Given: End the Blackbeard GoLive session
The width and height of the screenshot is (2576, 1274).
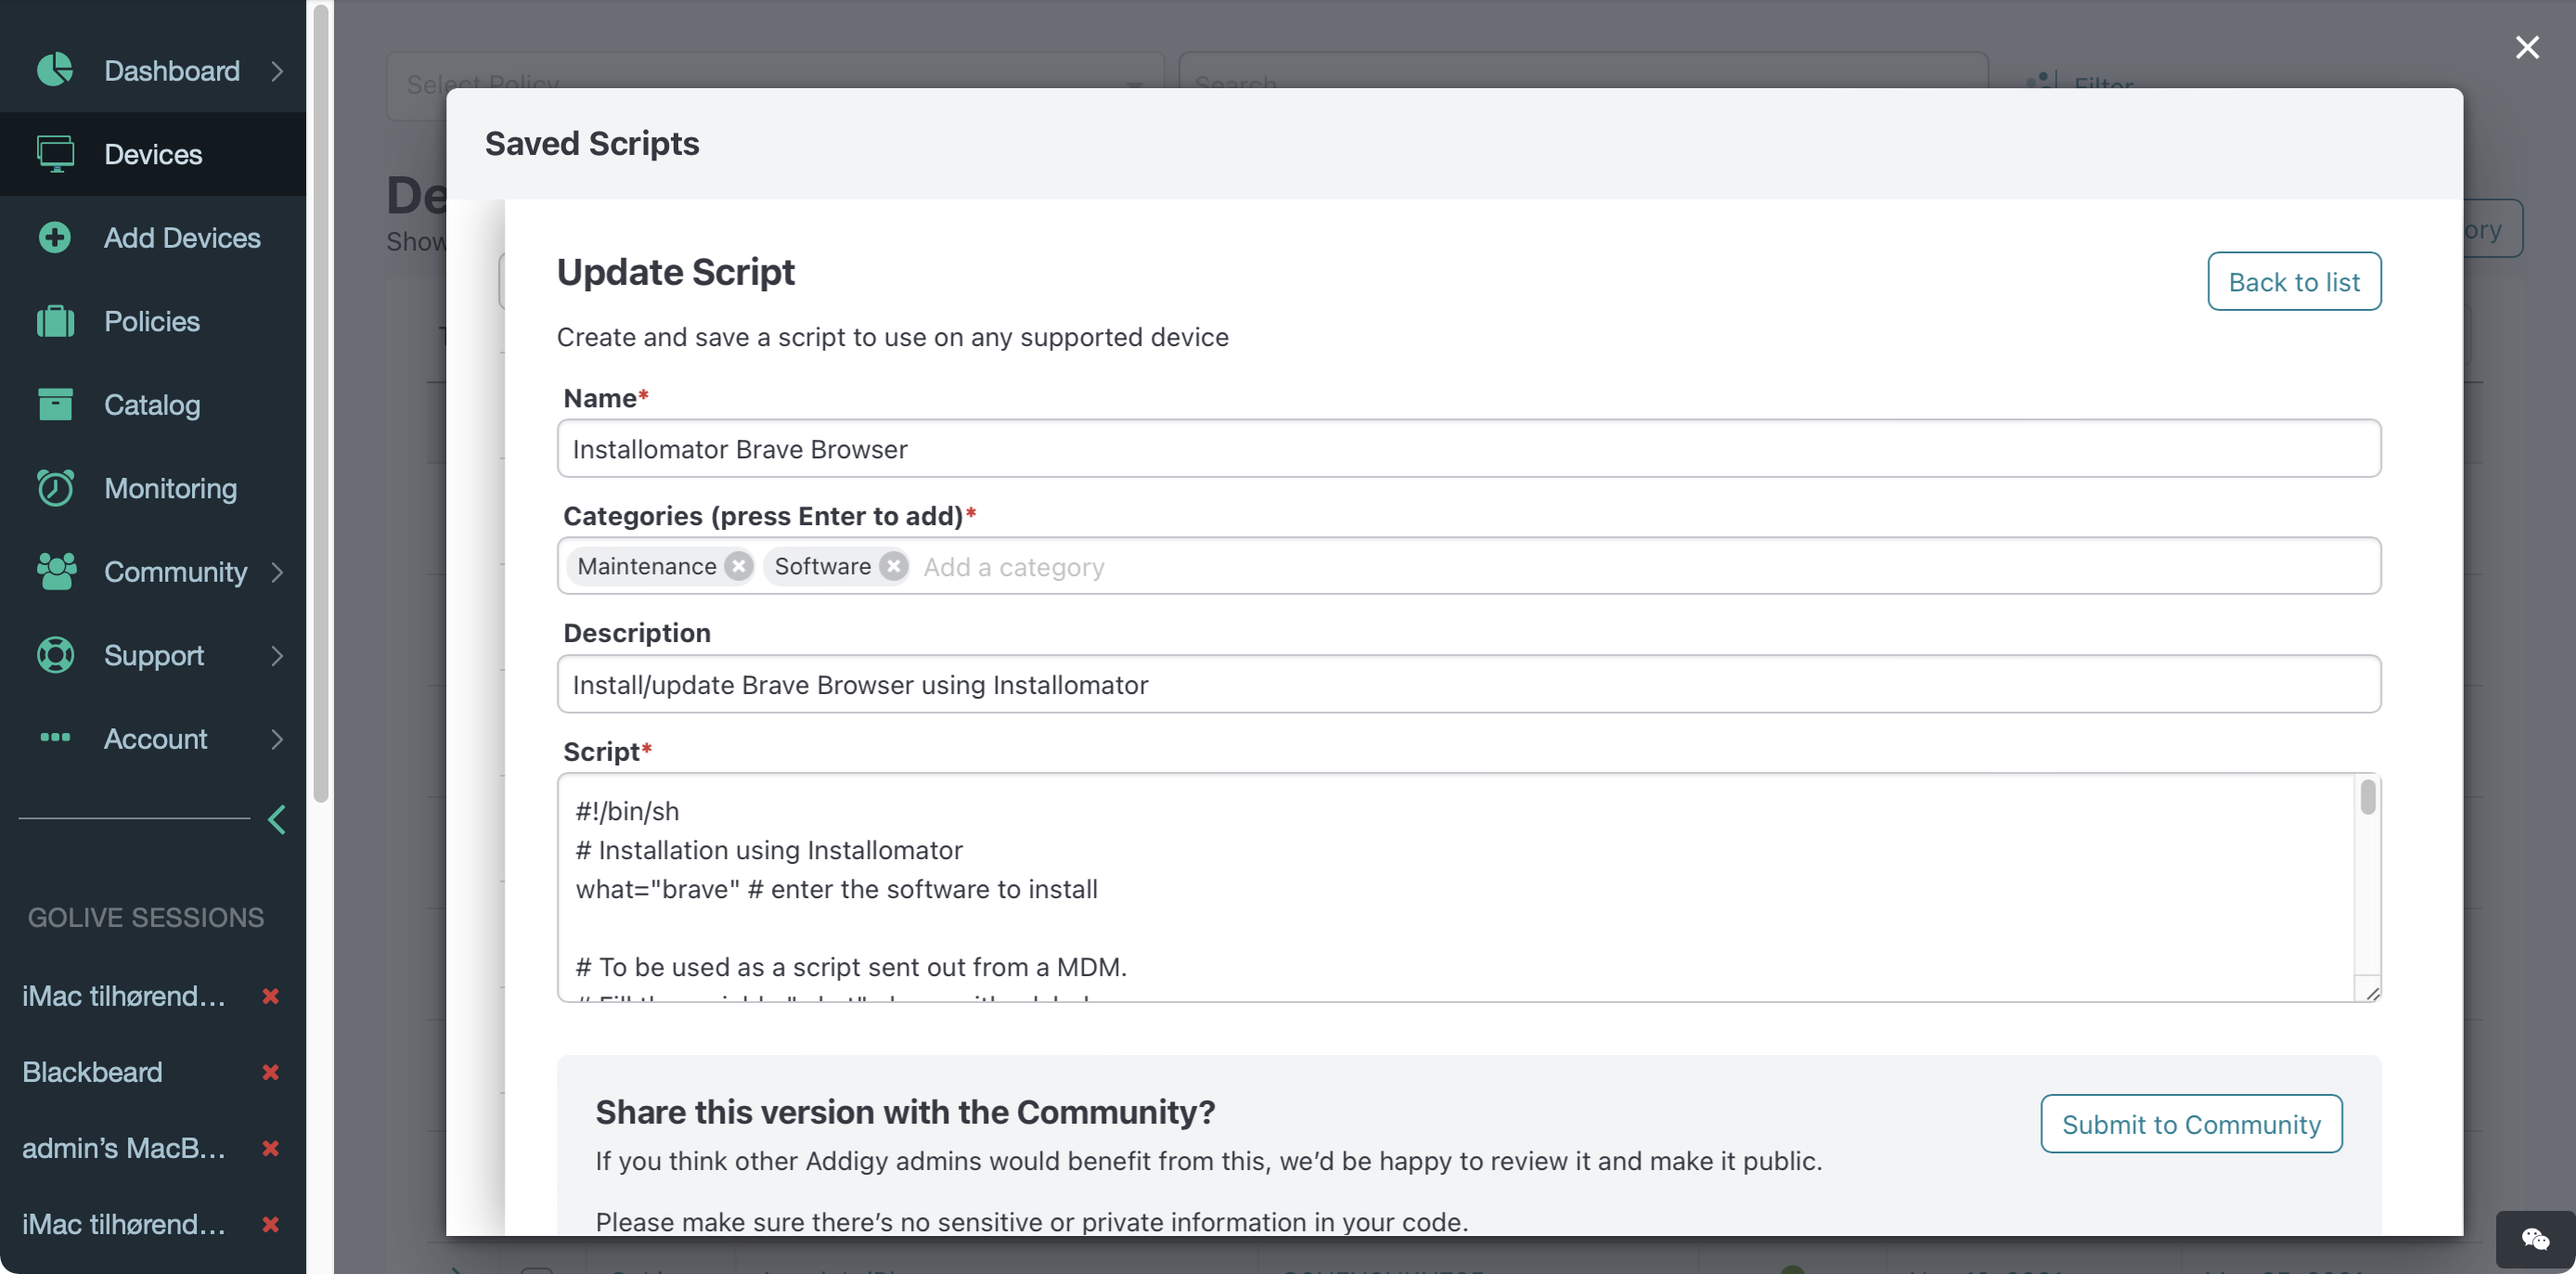Looking at the screenshot, I should point(270,1072).
